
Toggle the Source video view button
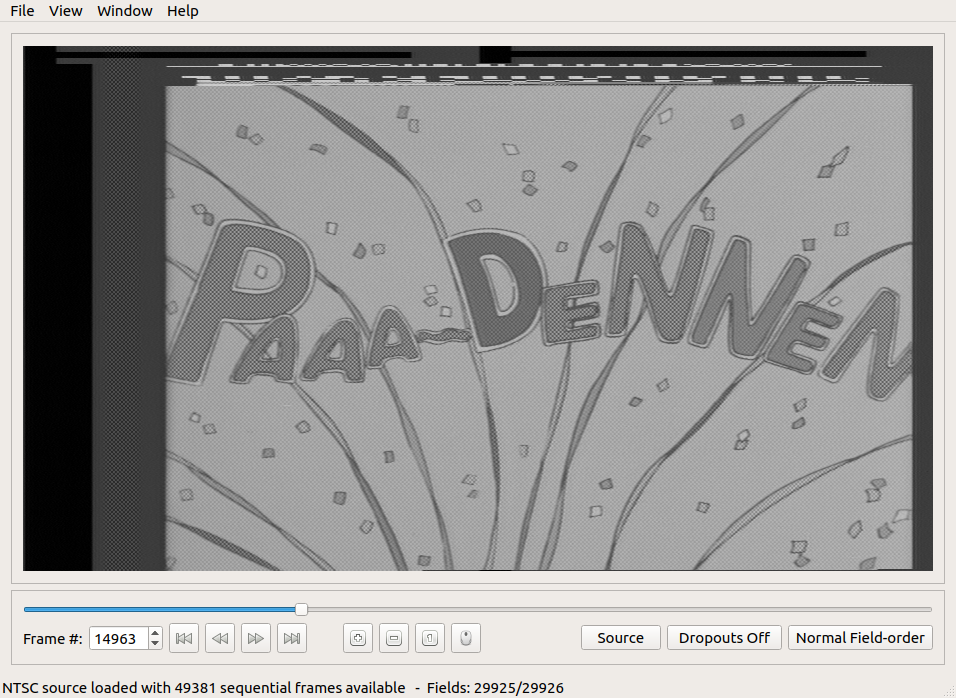pyautogui.click(x=620, y=638)
